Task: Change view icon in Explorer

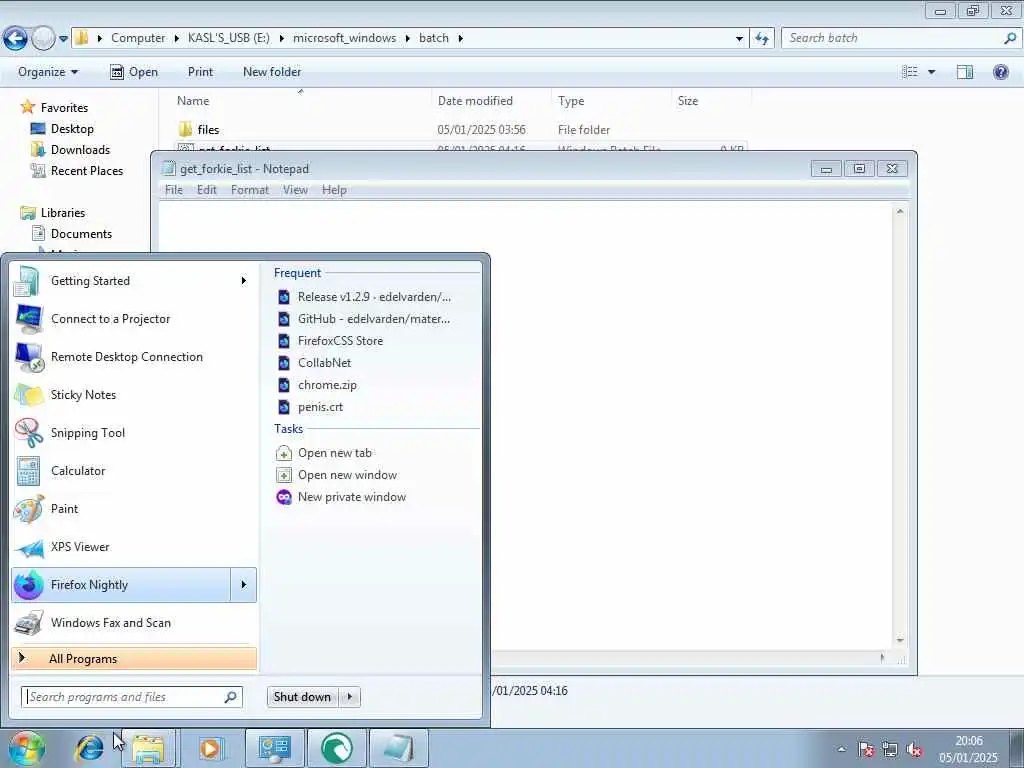Action: 910,72
